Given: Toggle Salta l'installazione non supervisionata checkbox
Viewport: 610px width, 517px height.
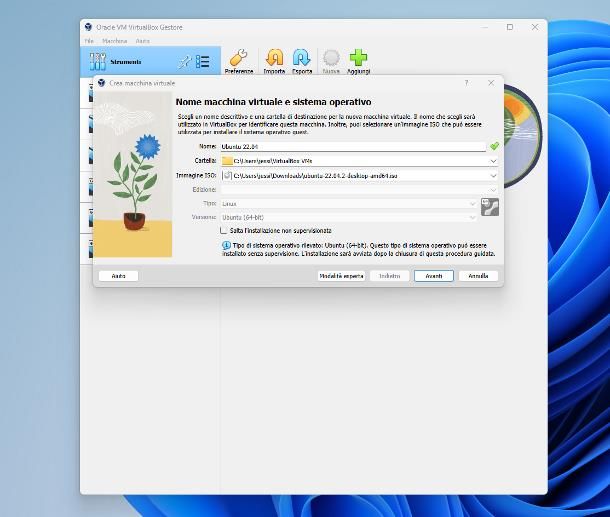Looking at the screenshot, I should tap(224, 230).
